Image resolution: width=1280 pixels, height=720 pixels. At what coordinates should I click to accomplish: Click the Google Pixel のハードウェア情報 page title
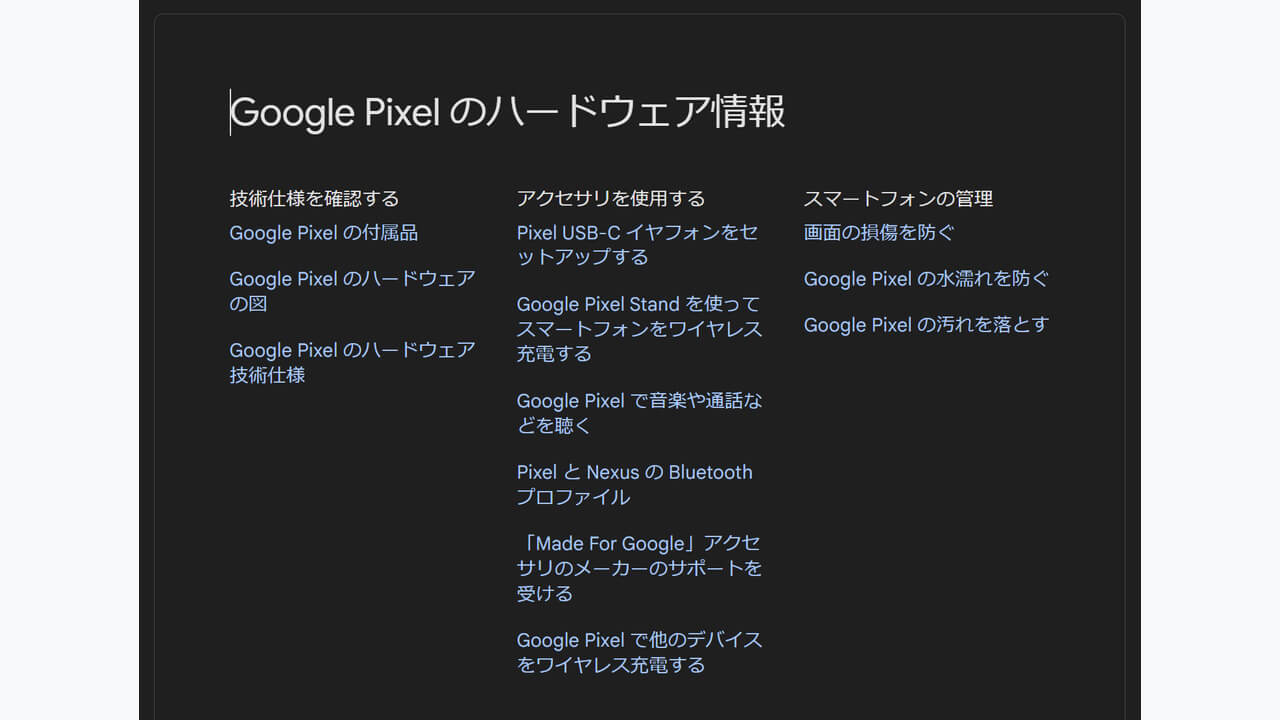coord(507,111)
